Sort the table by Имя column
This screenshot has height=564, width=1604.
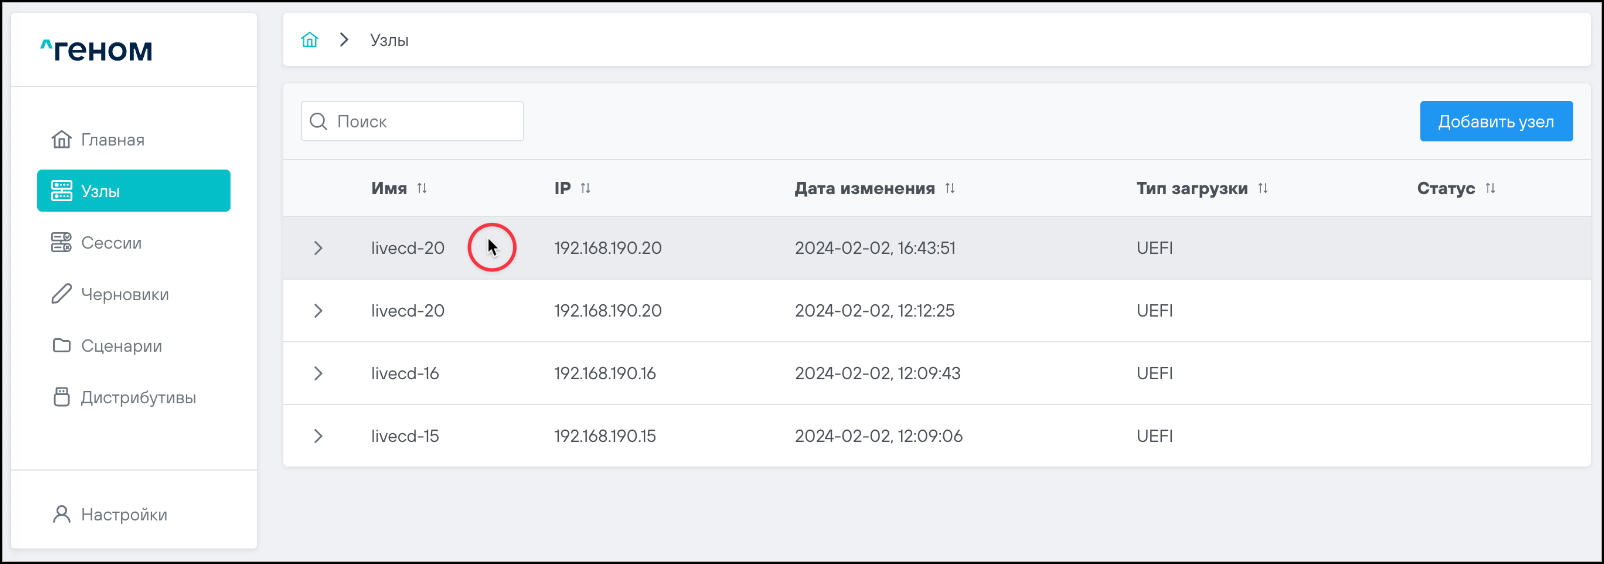422,188
